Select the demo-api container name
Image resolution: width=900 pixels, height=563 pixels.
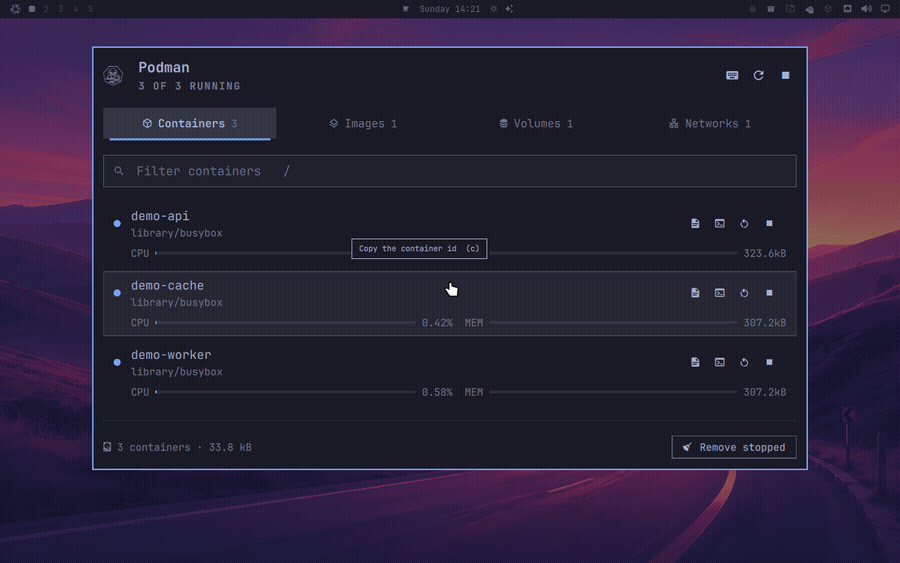coord(160,216)
